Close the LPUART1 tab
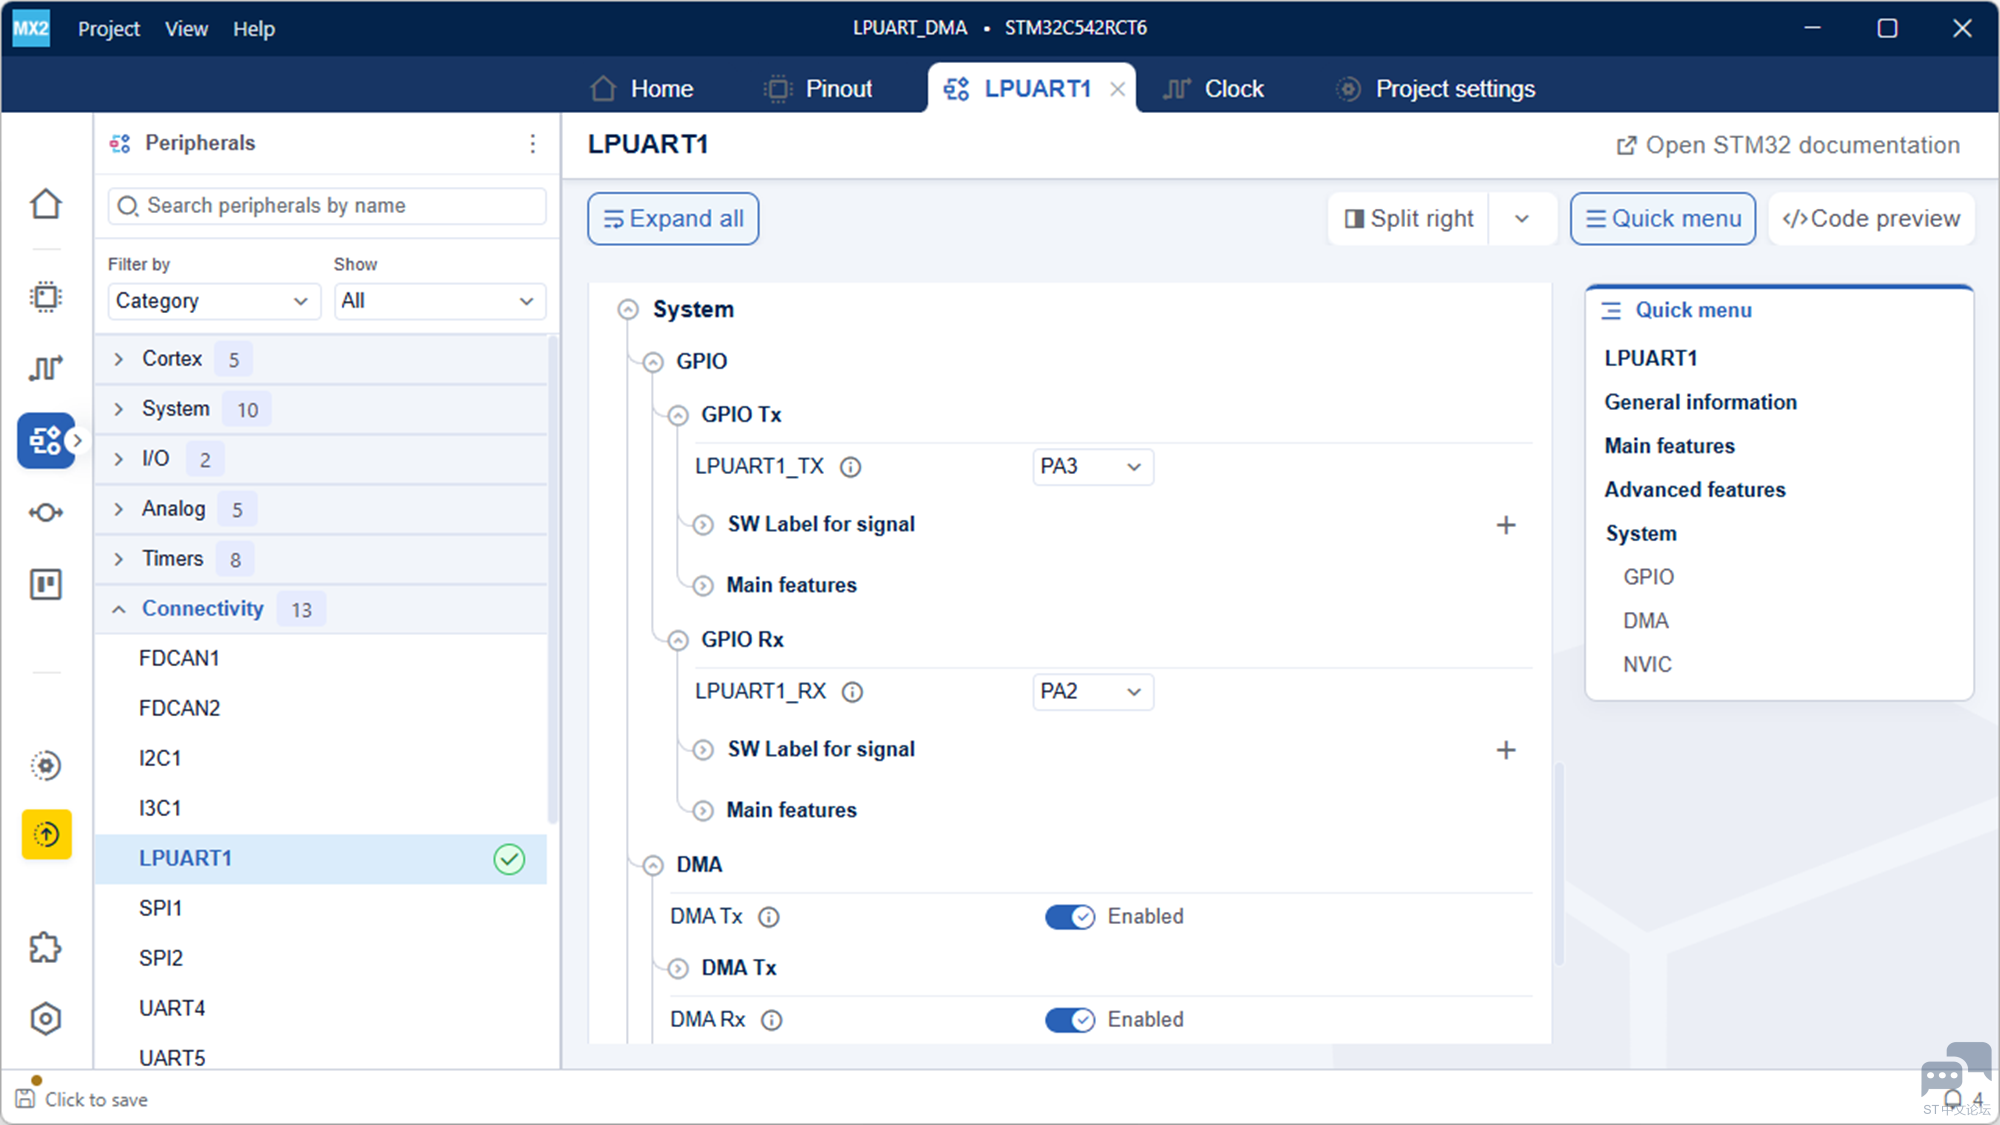Image resolution: width=2000 pixels, height=1125 pixels. click(1118, 90)
